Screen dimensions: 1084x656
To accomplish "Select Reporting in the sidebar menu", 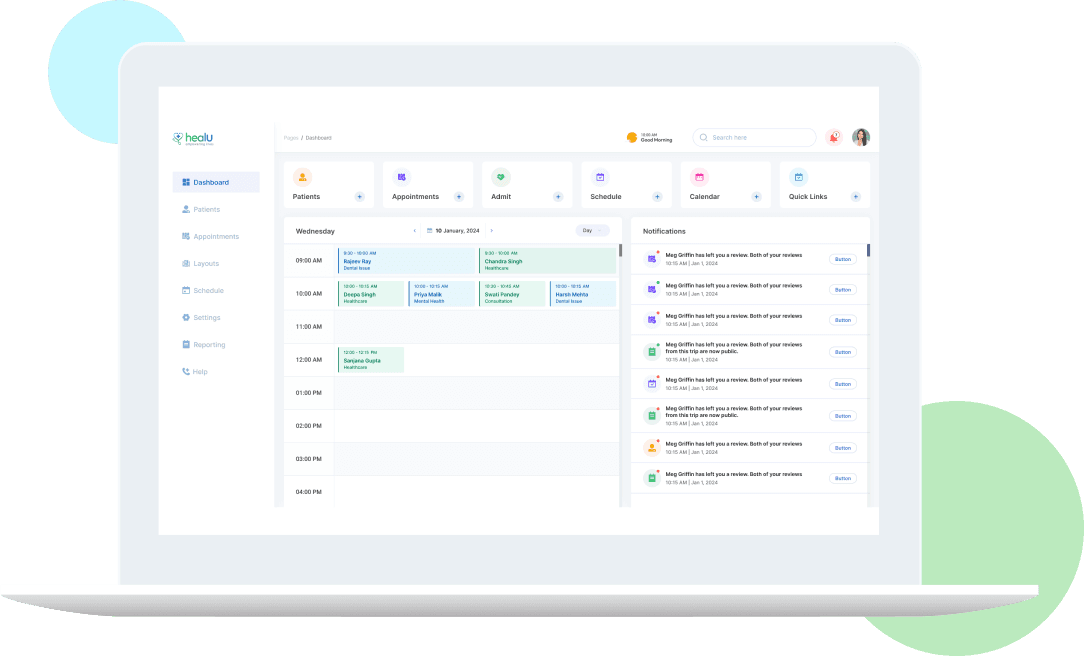I will [209, 345].
